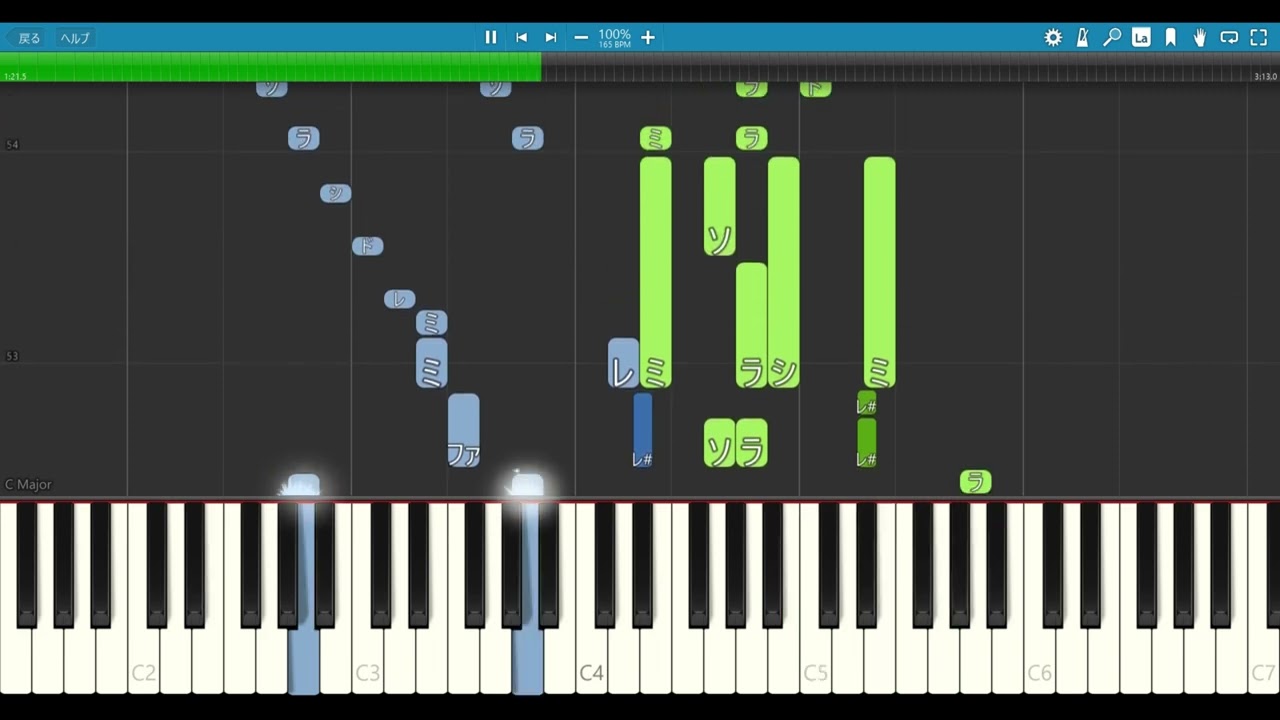Click the blue シ falling note
This screenshot has width=1280, height=720.
pos(335,193)
